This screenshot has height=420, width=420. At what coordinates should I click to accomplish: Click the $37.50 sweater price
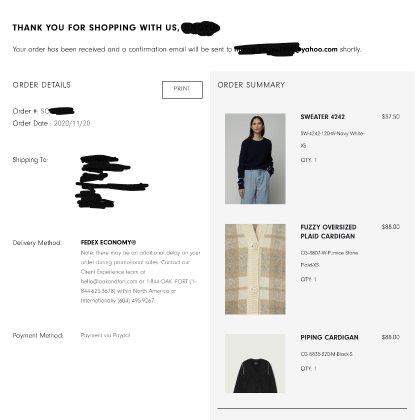(391, 117)
